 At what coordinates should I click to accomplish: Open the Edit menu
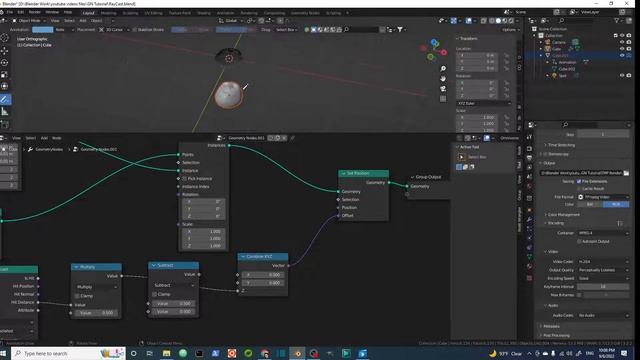pyautogui.click(x=20, y=12)
